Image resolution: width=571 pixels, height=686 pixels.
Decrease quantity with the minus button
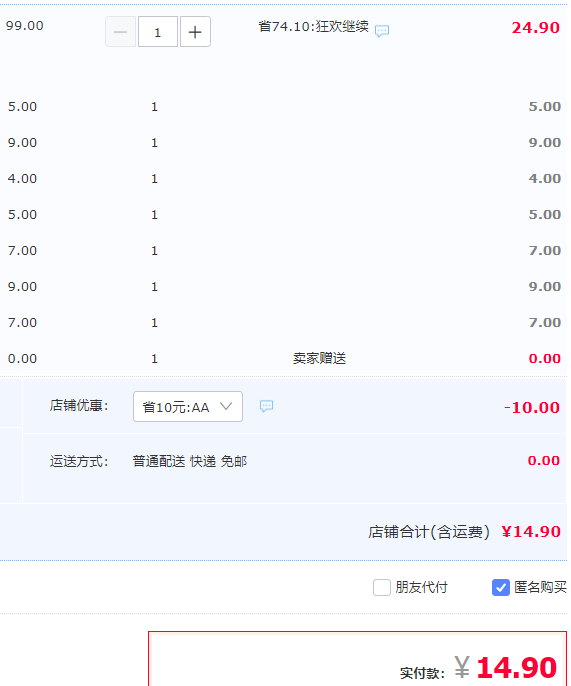[120, 32]
